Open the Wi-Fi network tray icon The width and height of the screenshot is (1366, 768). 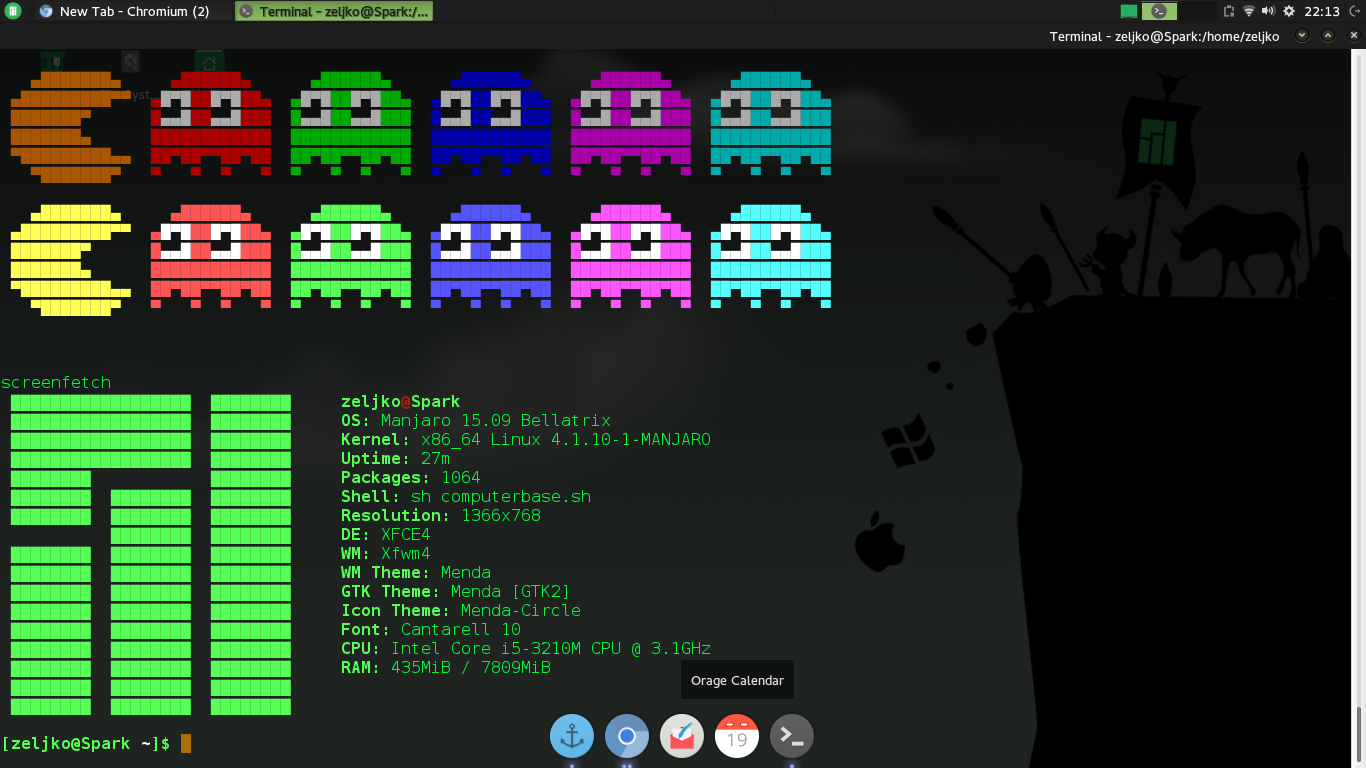1249,12
